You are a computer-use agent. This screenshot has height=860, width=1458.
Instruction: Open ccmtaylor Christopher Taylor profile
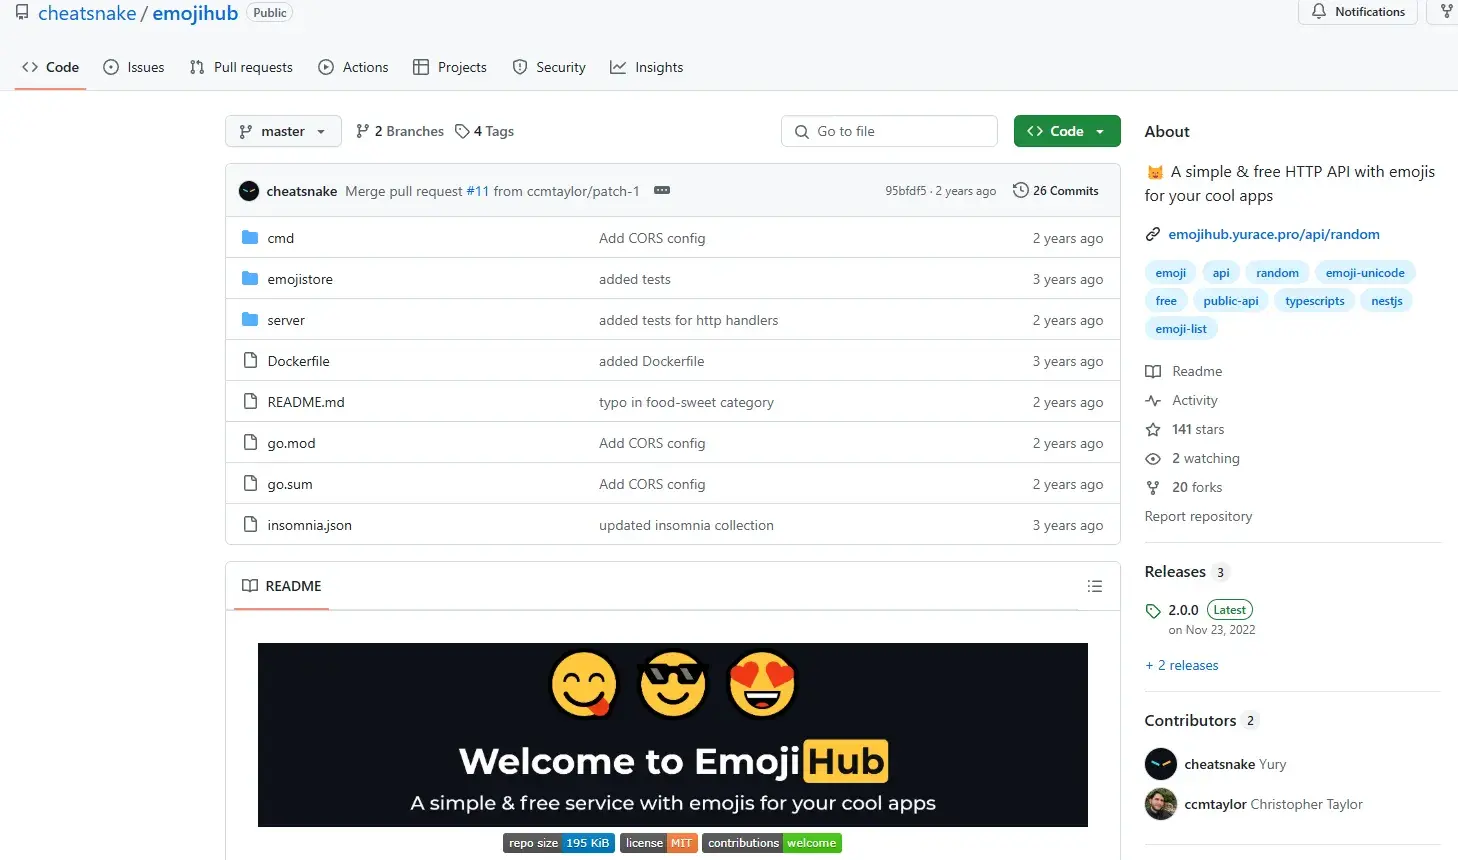[x=1273, y=804]
